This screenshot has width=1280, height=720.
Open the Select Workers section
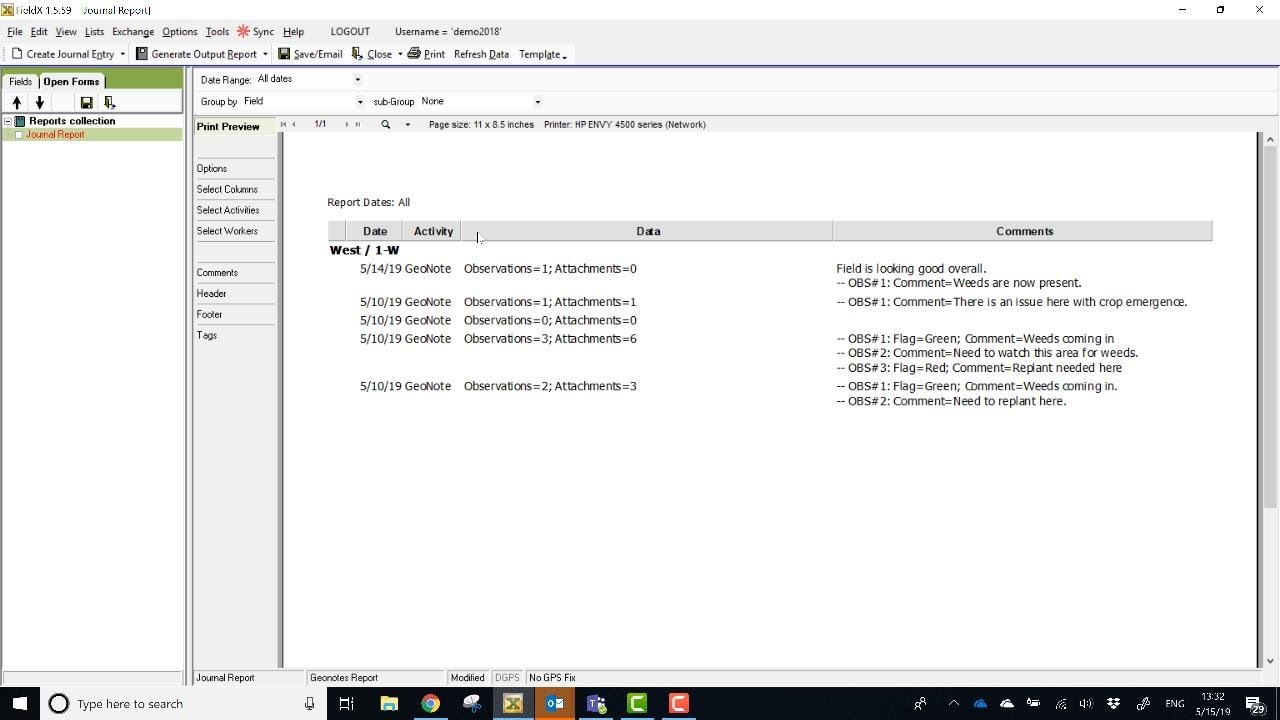point(227,231)
